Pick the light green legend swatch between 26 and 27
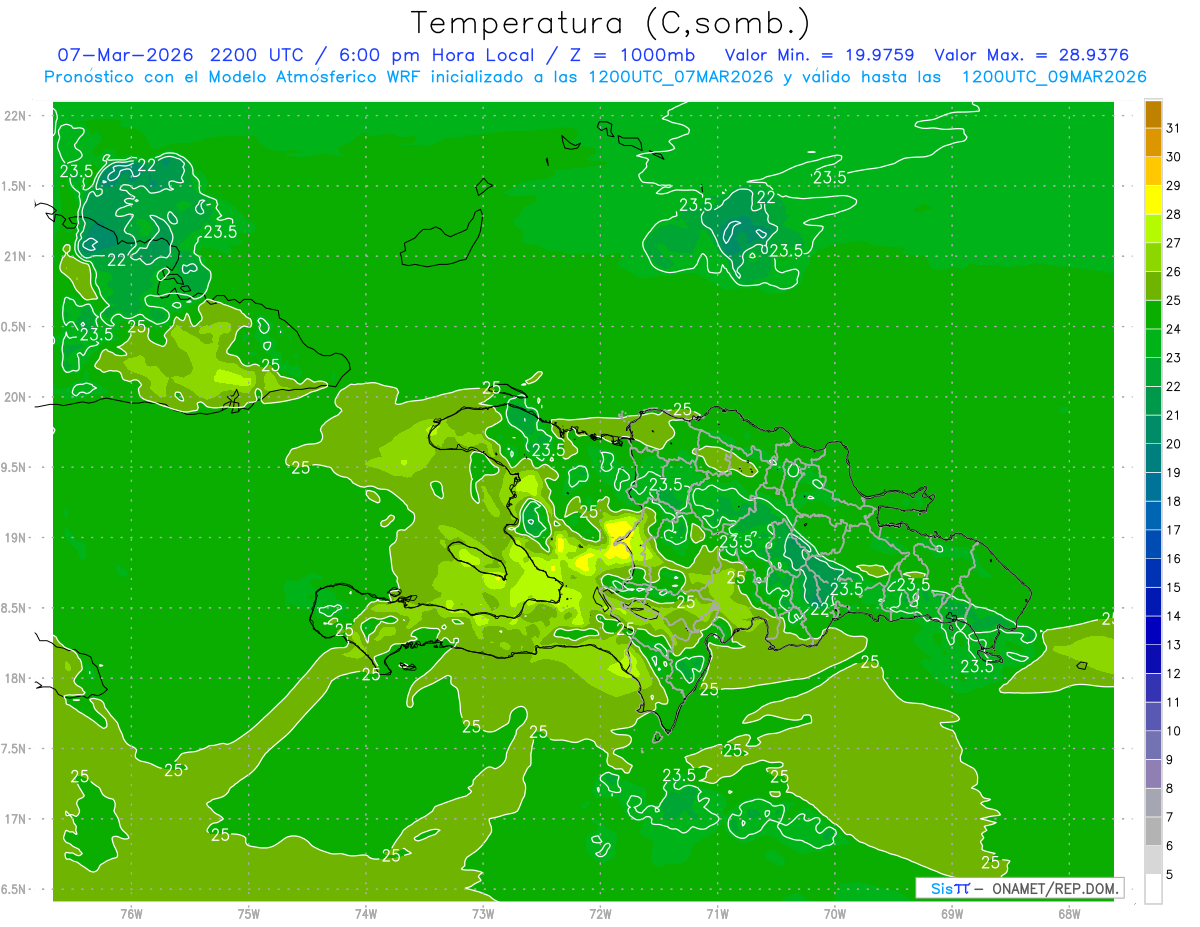The image size is (1200, 927). (1153, 256)
